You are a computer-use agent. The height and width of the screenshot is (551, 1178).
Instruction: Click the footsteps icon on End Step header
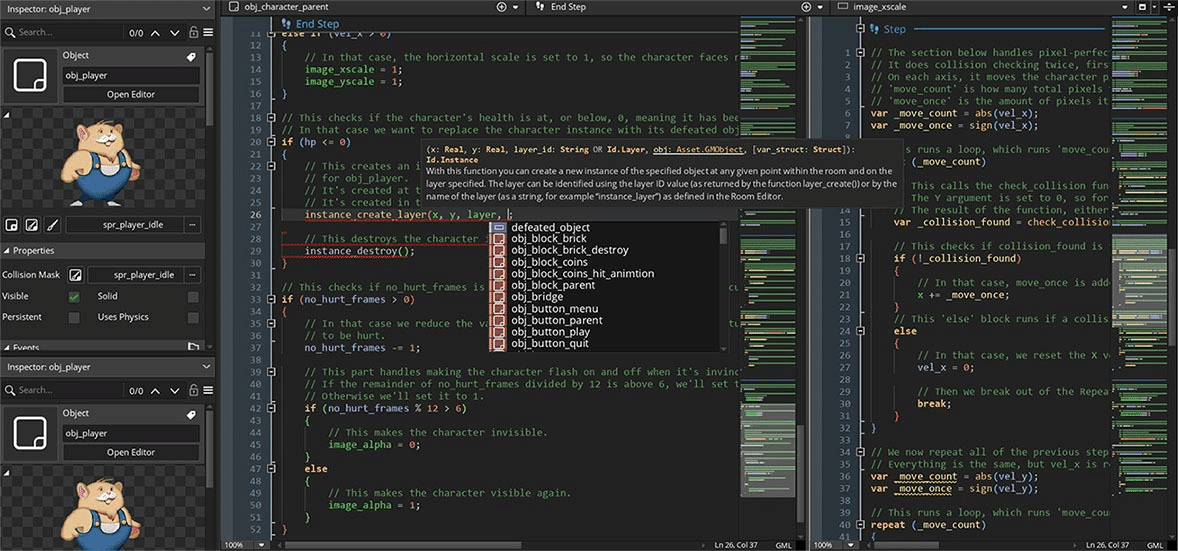285,24
